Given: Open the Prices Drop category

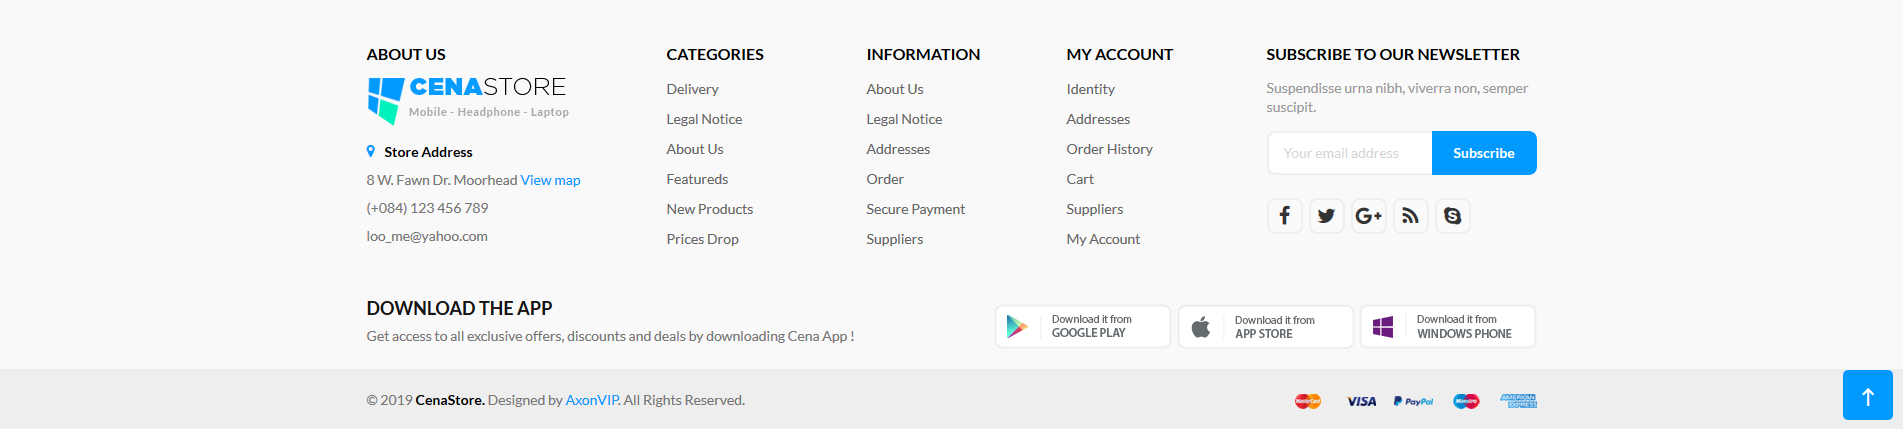Looking at the screenshot, I should (x=702, y=239).
